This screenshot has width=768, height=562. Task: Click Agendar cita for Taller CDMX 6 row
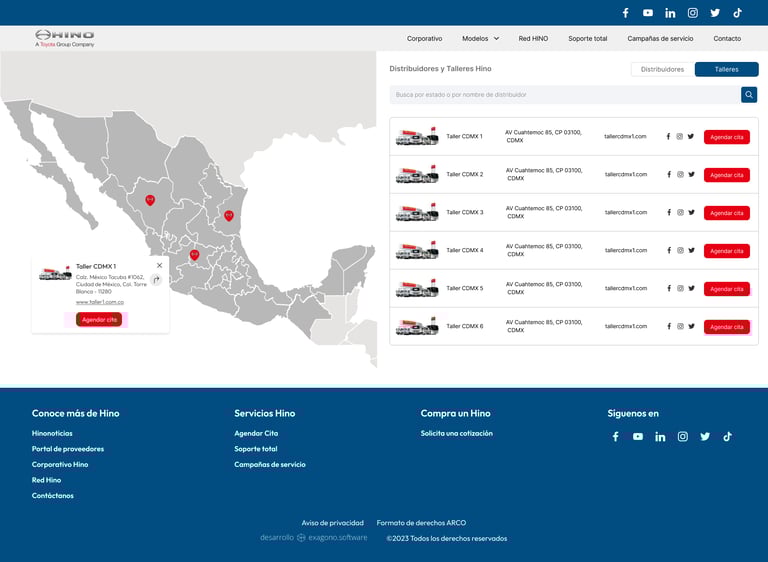[726, 327]
